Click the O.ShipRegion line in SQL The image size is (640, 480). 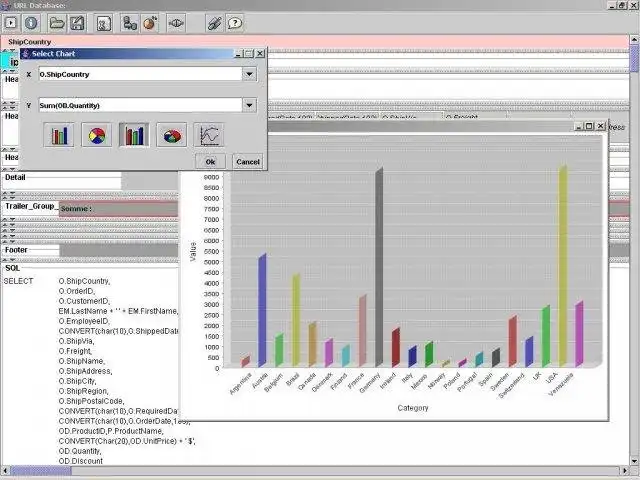83,391
